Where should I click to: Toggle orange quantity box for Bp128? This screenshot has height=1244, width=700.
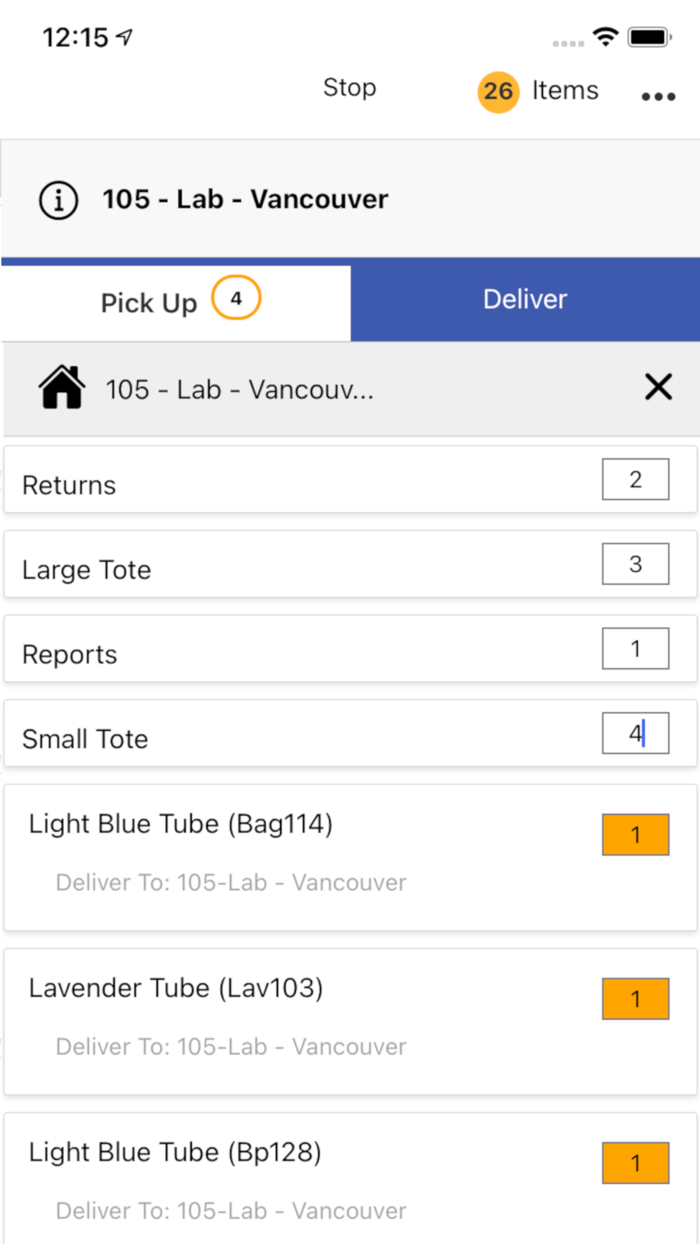[635, 1163]
